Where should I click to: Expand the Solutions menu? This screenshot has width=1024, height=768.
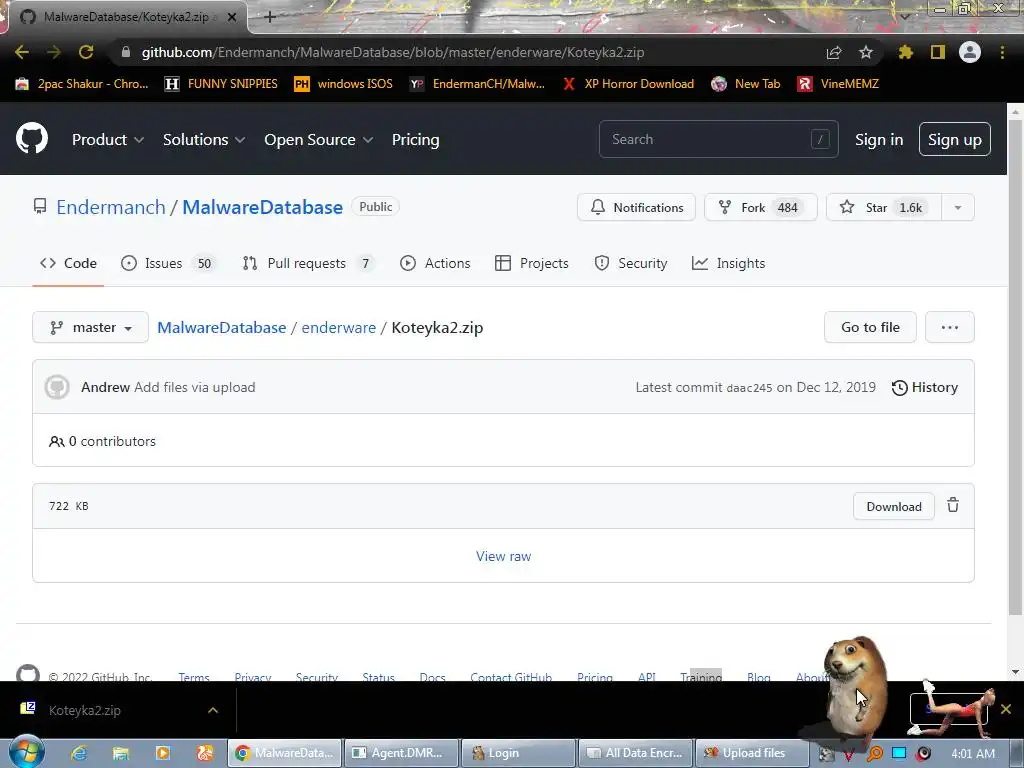pyautogui.click(x=204, y=140)
